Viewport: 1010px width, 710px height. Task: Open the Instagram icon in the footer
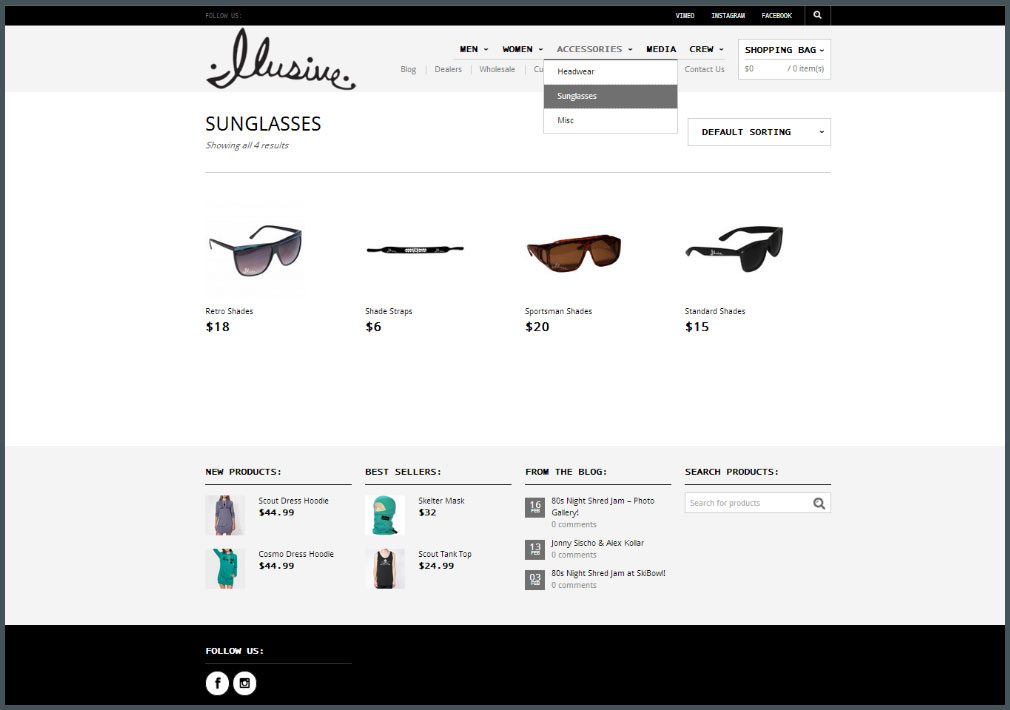pos(245,683)
